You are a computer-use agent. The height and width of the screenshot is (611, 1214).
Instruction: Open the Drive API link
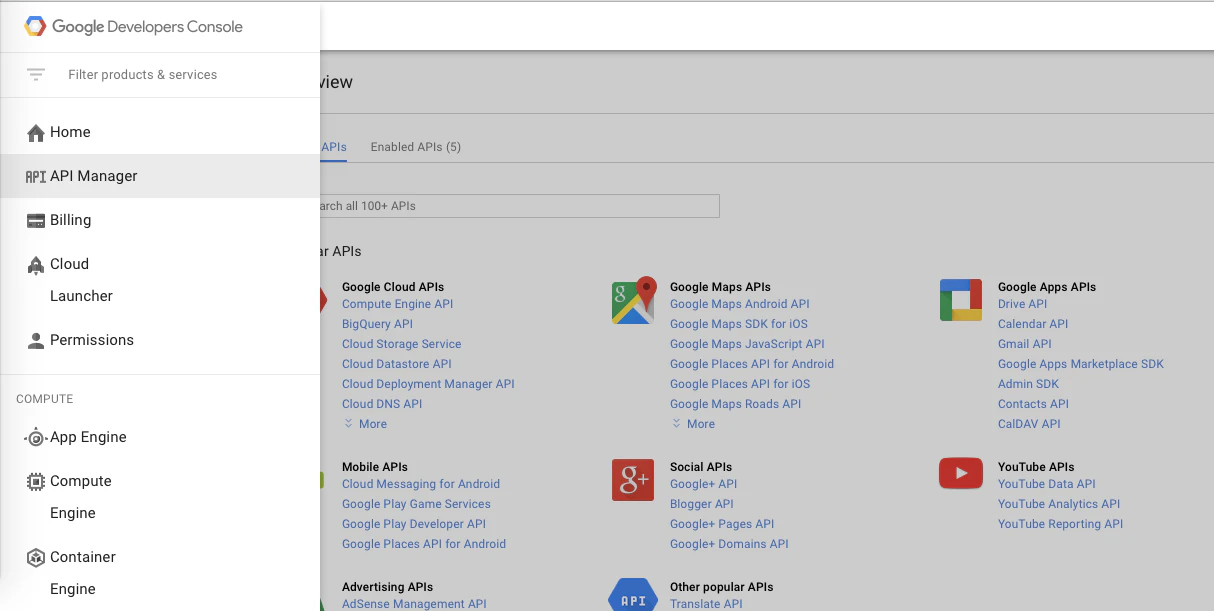pyautogui.click(x=1022, y=304)
